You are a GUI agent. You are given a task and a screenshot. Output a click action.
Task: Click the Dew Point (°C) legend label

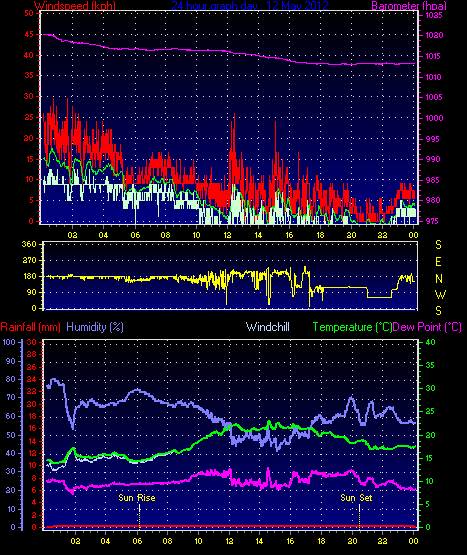pyautogui.click(x=427, y=327)
